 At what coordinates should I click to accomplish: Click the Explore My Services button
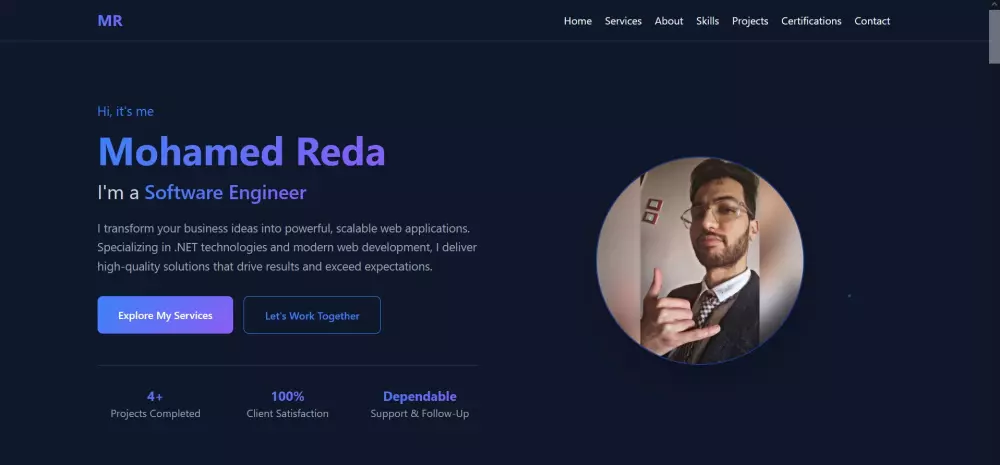point(165,315)
